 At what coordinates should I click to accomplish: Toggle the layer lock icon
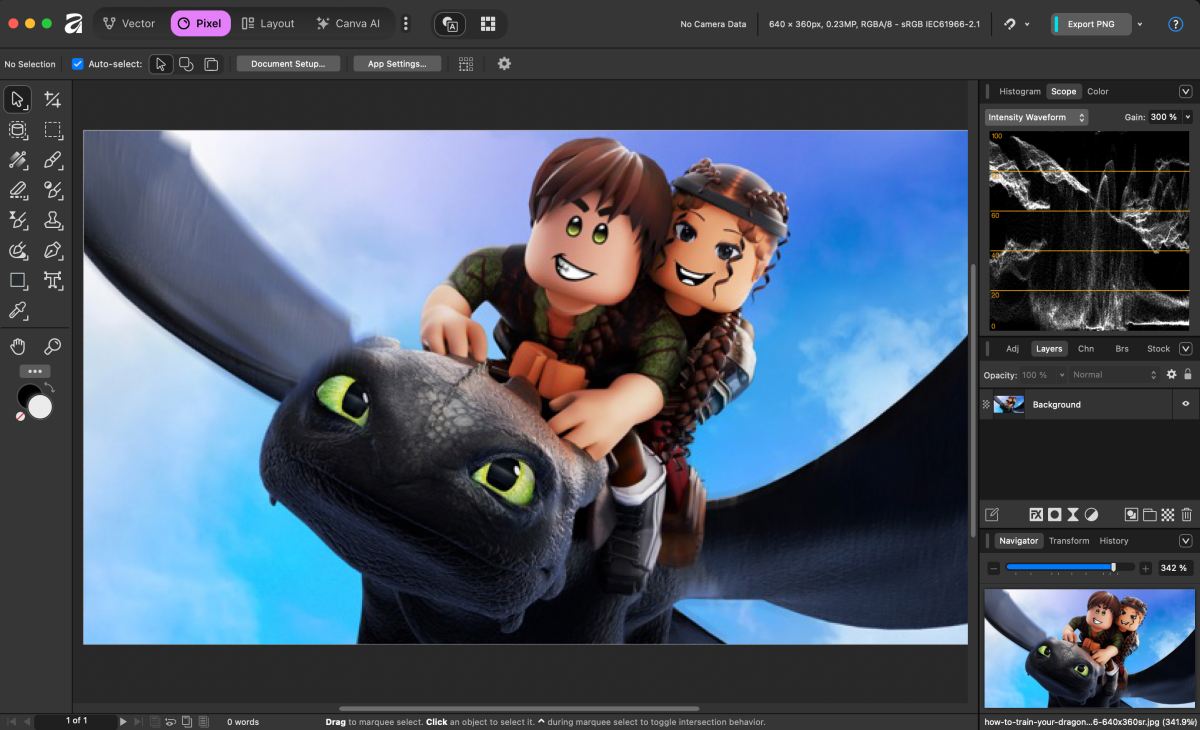(1187, 375)
